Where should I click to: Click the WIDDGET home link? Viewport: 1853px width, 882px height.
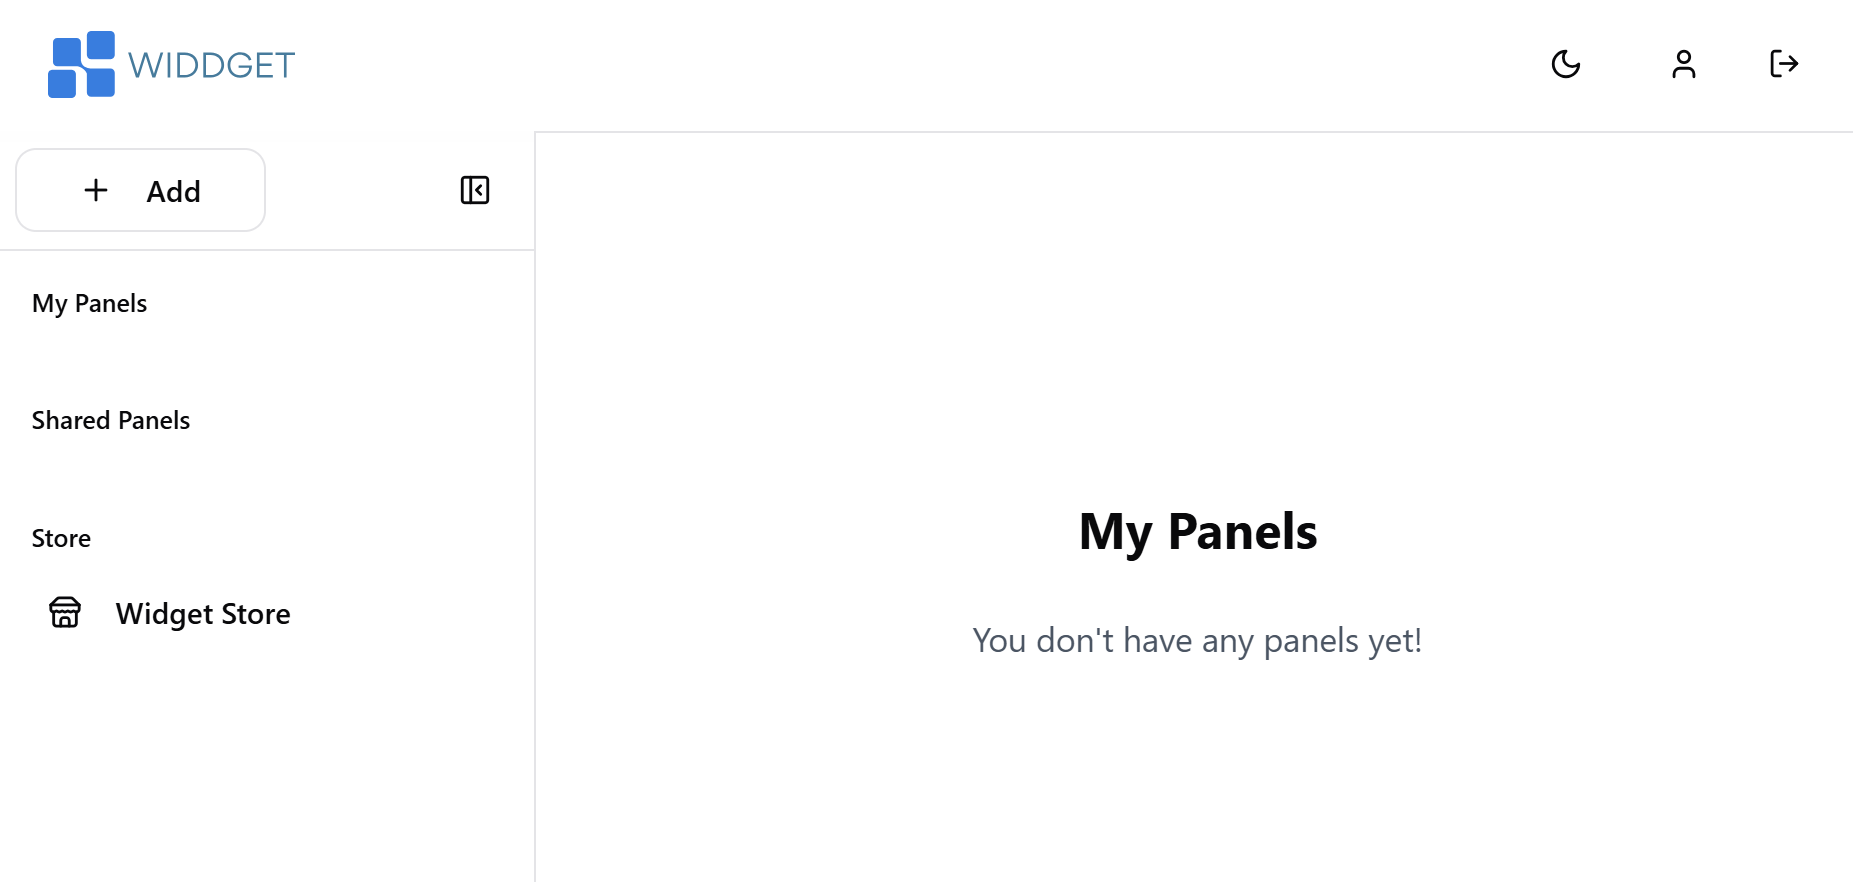click(x=170, y=63)
